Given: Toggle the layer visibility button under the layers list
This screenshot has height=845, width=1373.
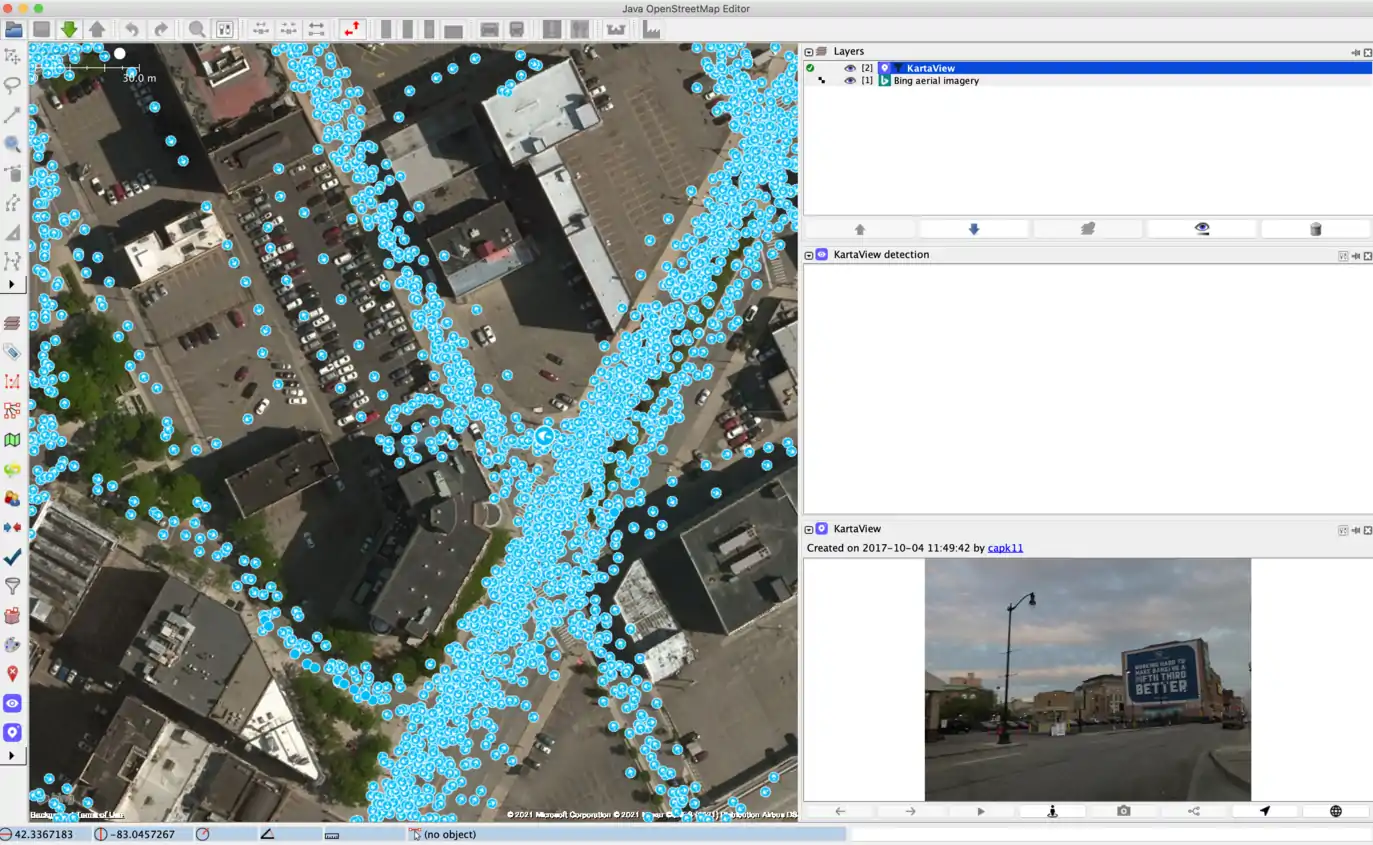Looking at the screenshot, I should pyautogui.click(x=1201, y=229).
